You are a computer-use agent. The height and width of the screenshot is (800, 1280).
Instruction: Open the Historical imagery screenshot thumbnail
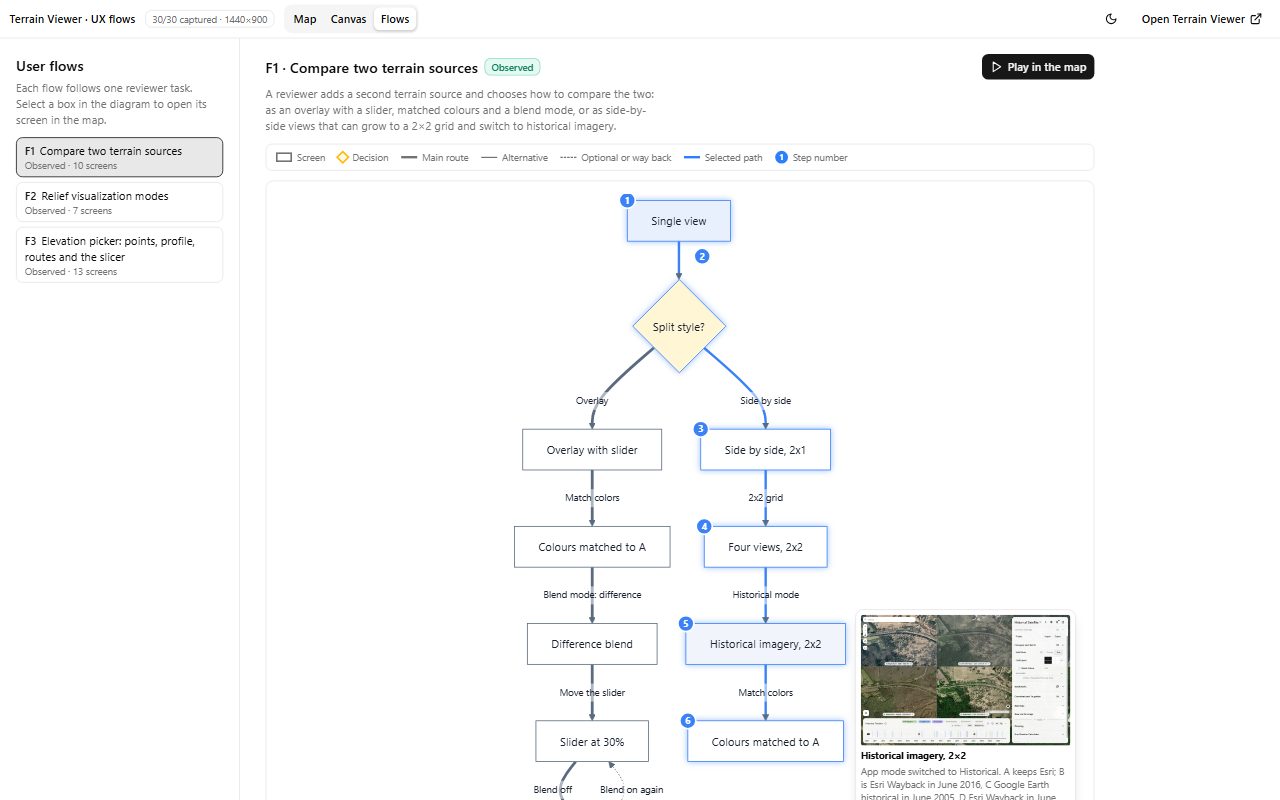966,679
